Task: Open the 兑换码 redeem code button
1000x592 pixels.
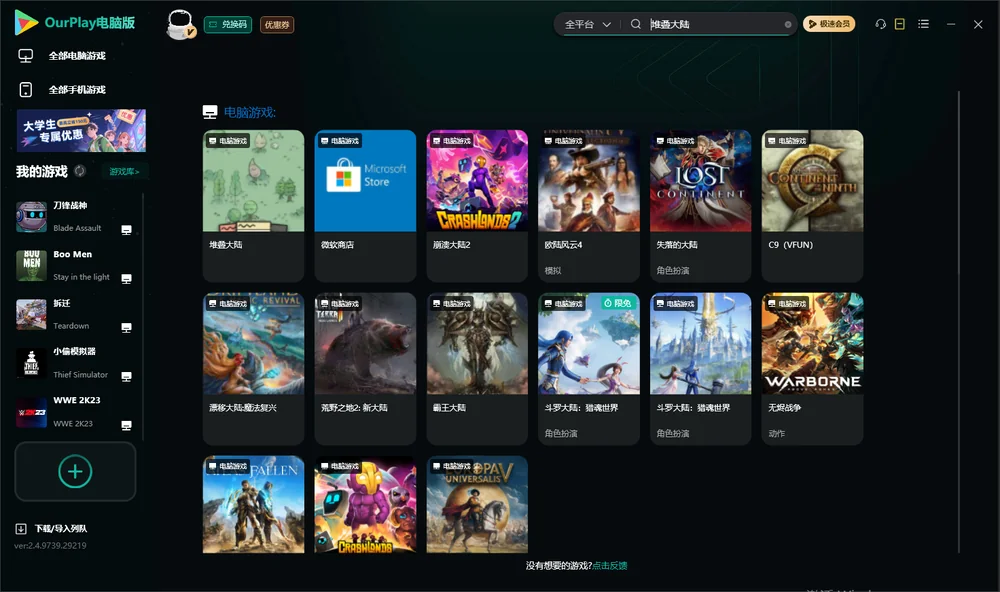Action: tap(228, 25)
